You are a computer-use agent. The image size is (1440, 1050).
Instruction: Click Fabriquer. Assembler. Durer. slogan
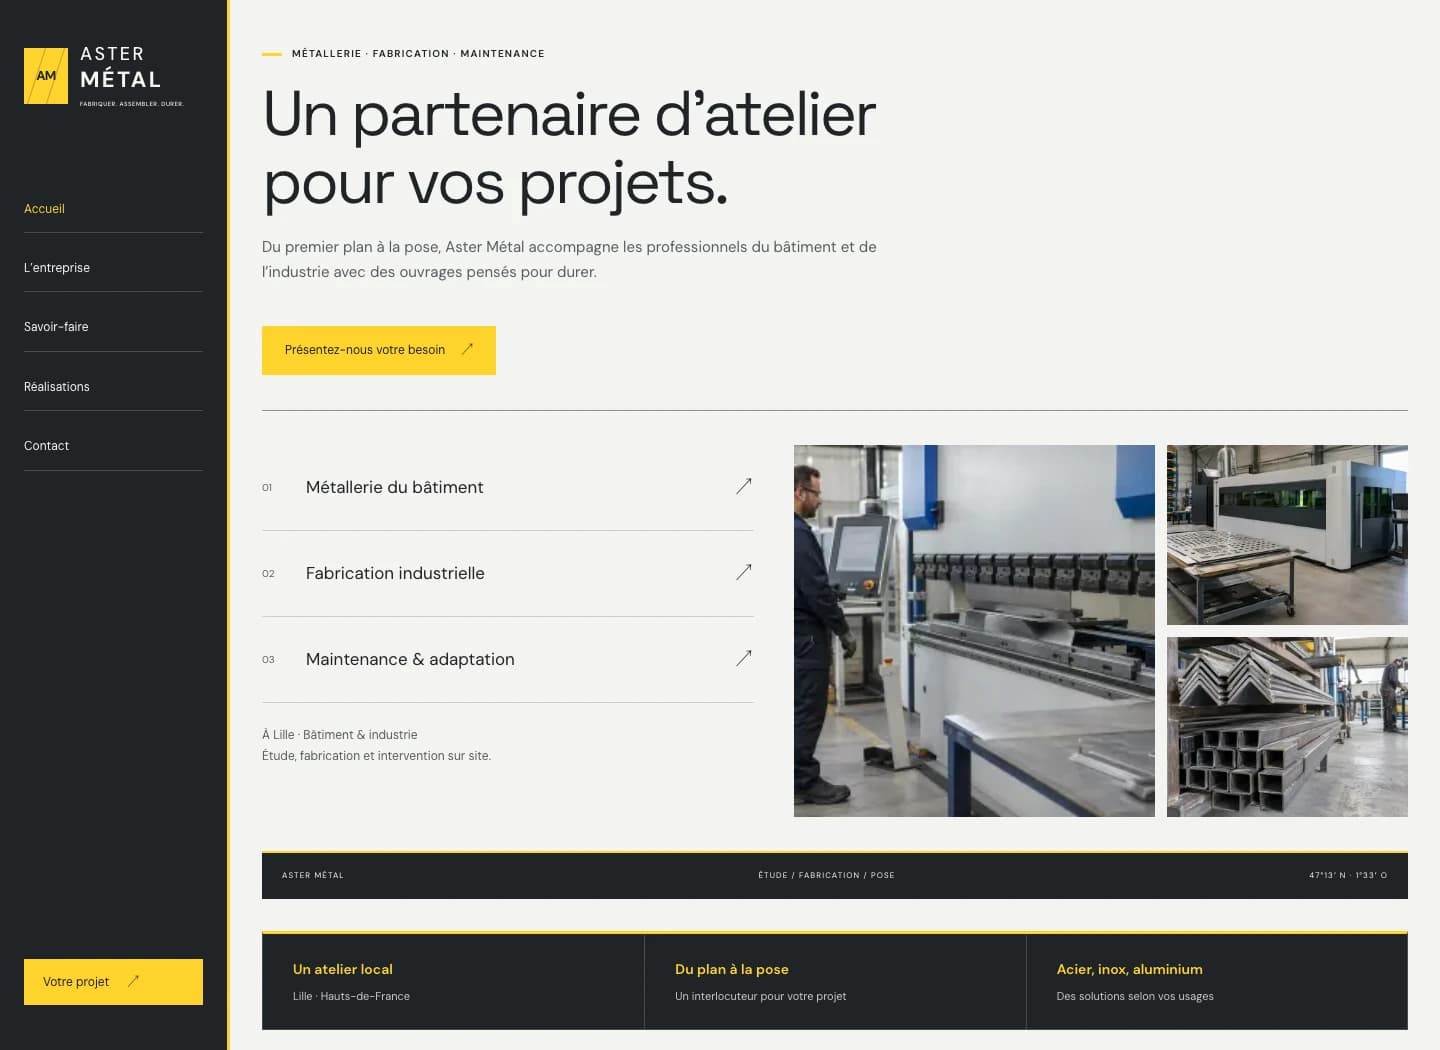[x=132, y=104]
